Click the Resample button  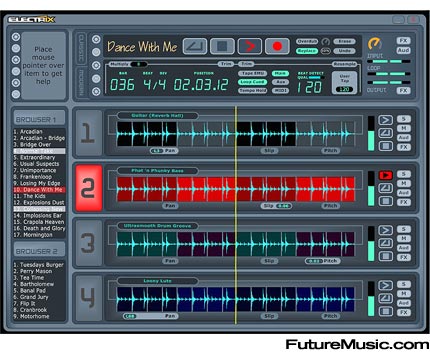345,64
